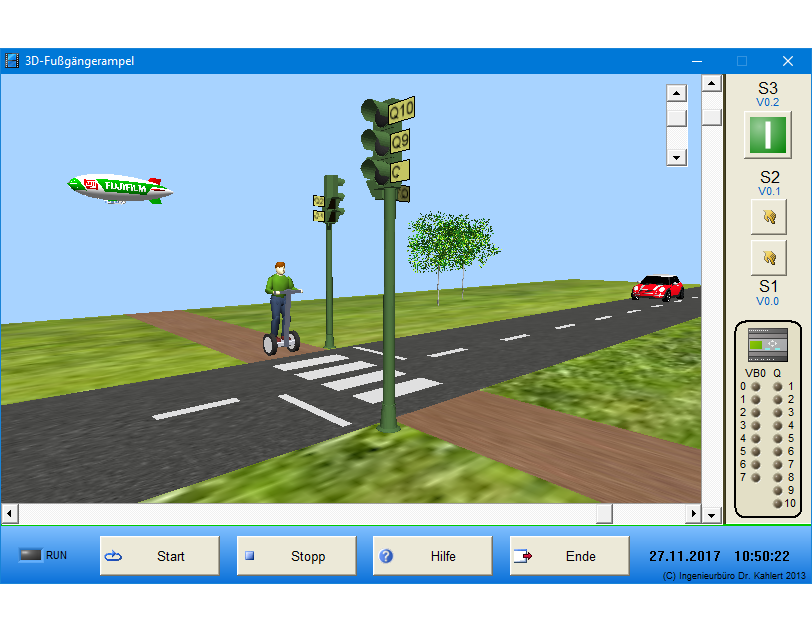Click the window icon in the title bar

(12, 61)
